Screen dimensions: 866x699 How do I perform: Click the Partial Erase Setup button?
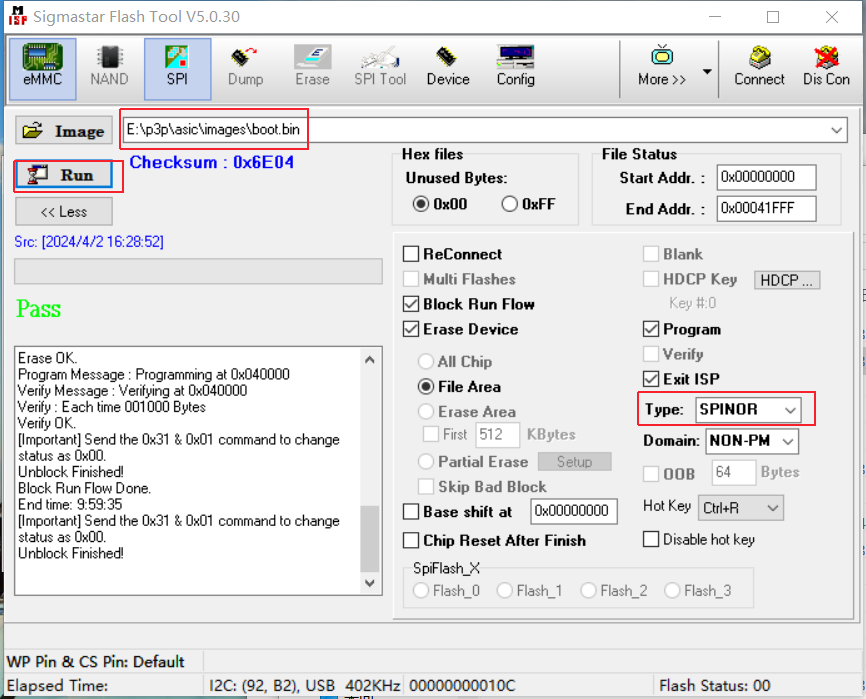(574, 462)
